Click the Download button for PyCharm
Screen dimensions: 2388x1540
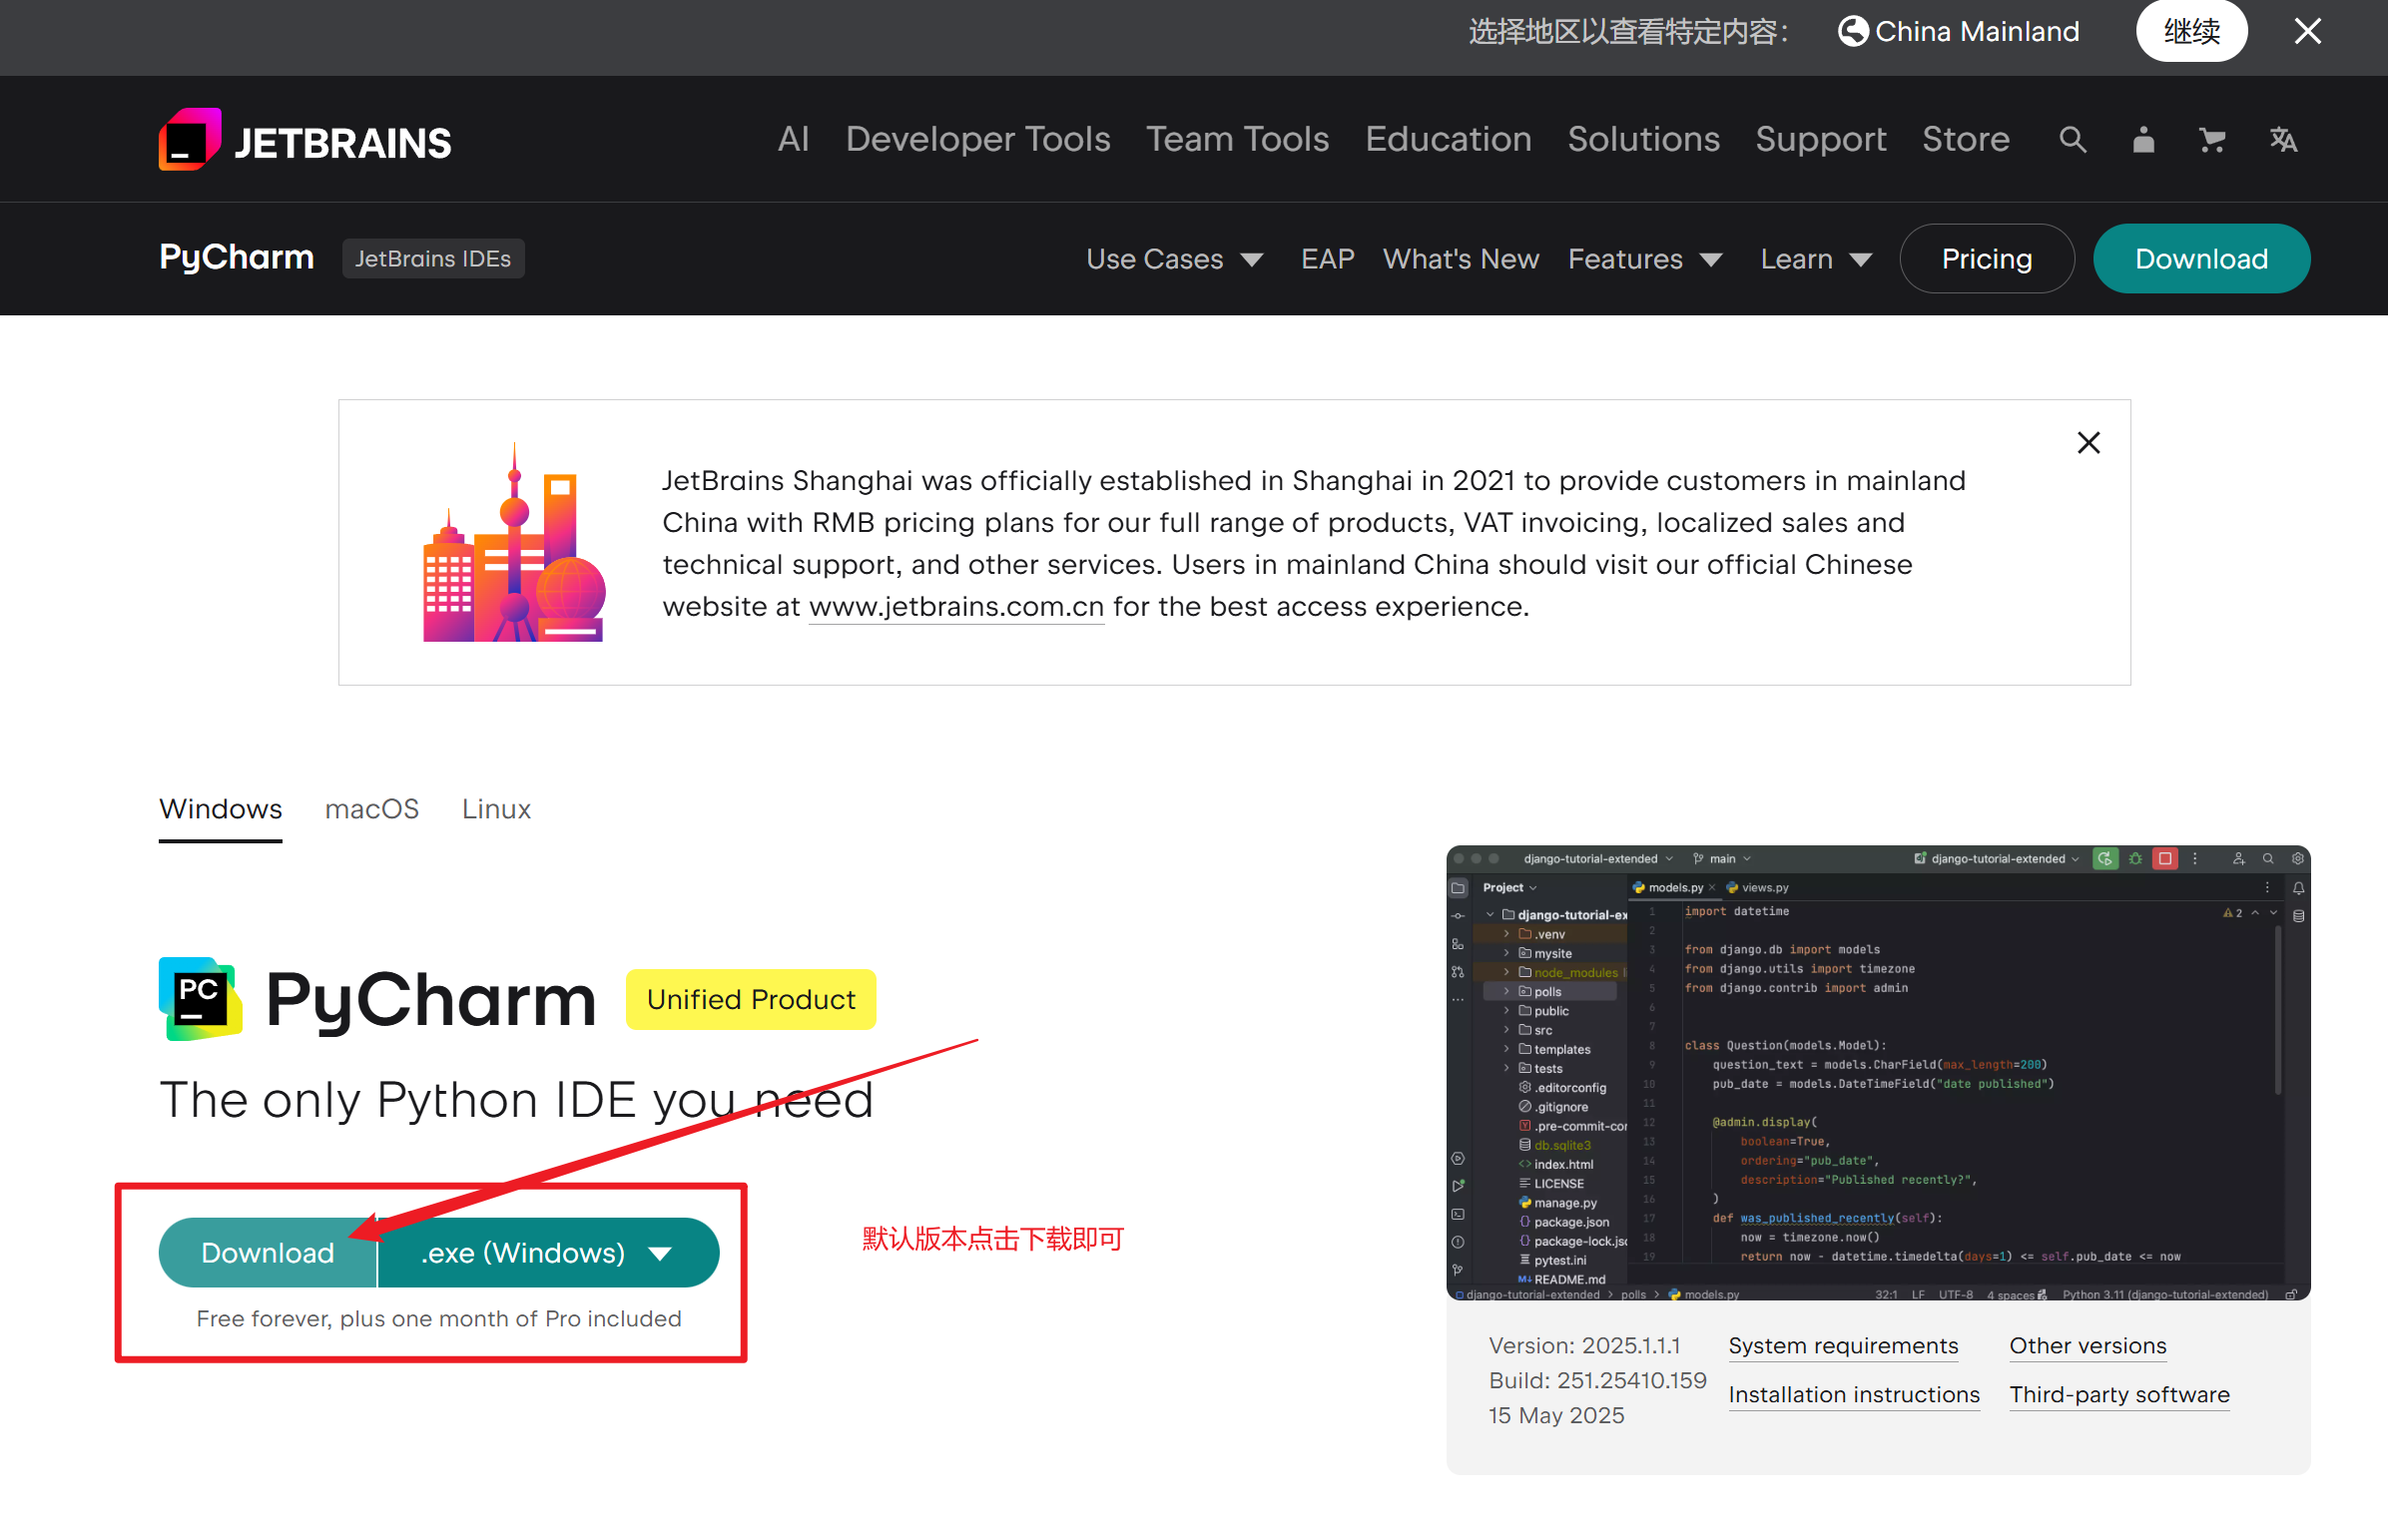266,1252
